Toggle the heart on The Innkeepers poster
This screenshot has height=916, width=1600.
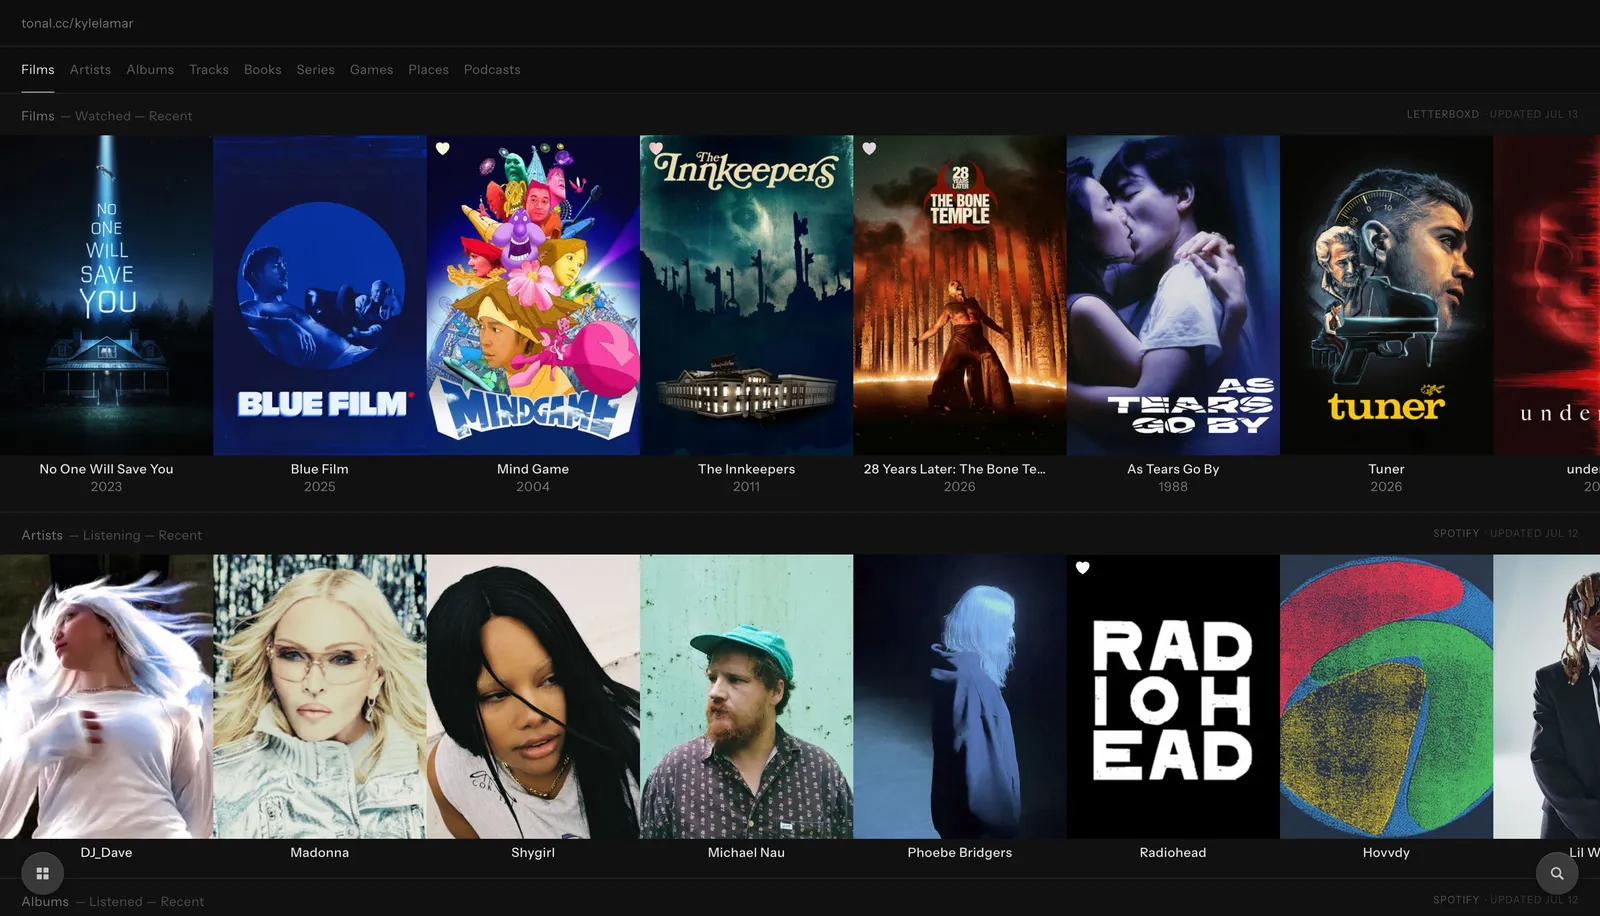pyautogui.click(x=656, y=149)
